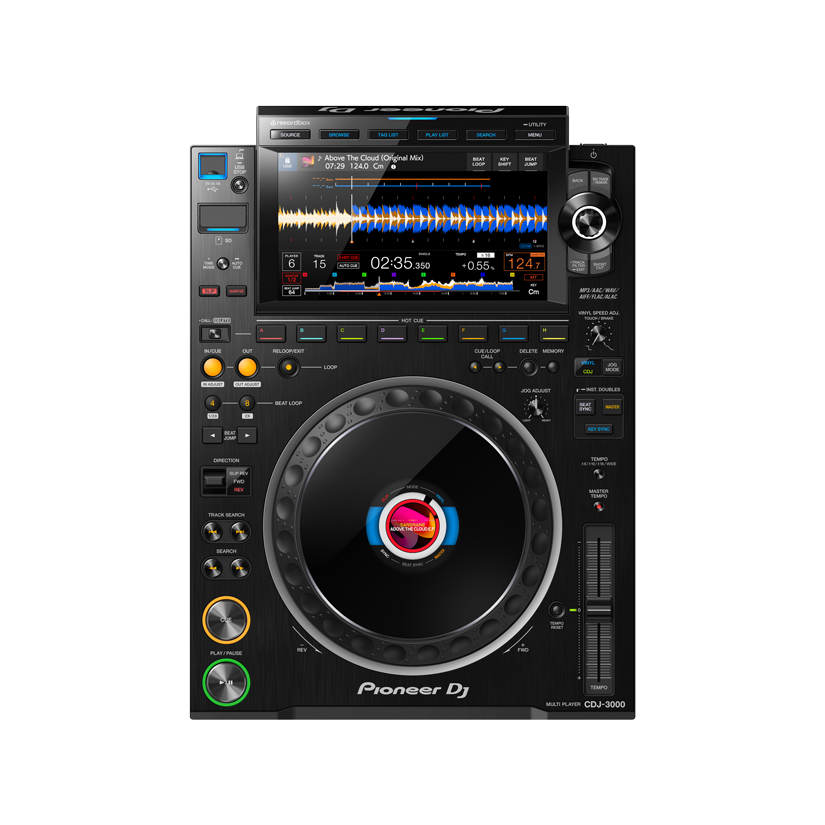The height and width of the screenshot is (825, 825).
Task: Toggle the Master Tempo button
Action: click(x=598, y=508)
